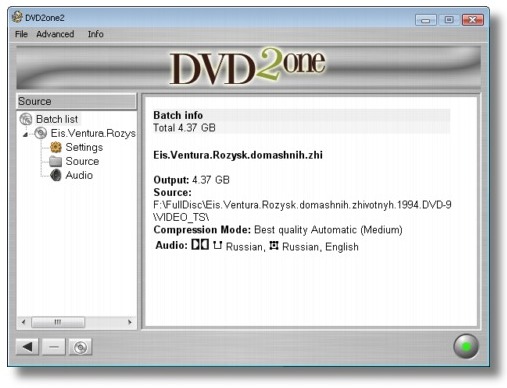Viewport: 507px width, 388px height.
Task: Select the Audio tree entry
Action: [79, 175]
